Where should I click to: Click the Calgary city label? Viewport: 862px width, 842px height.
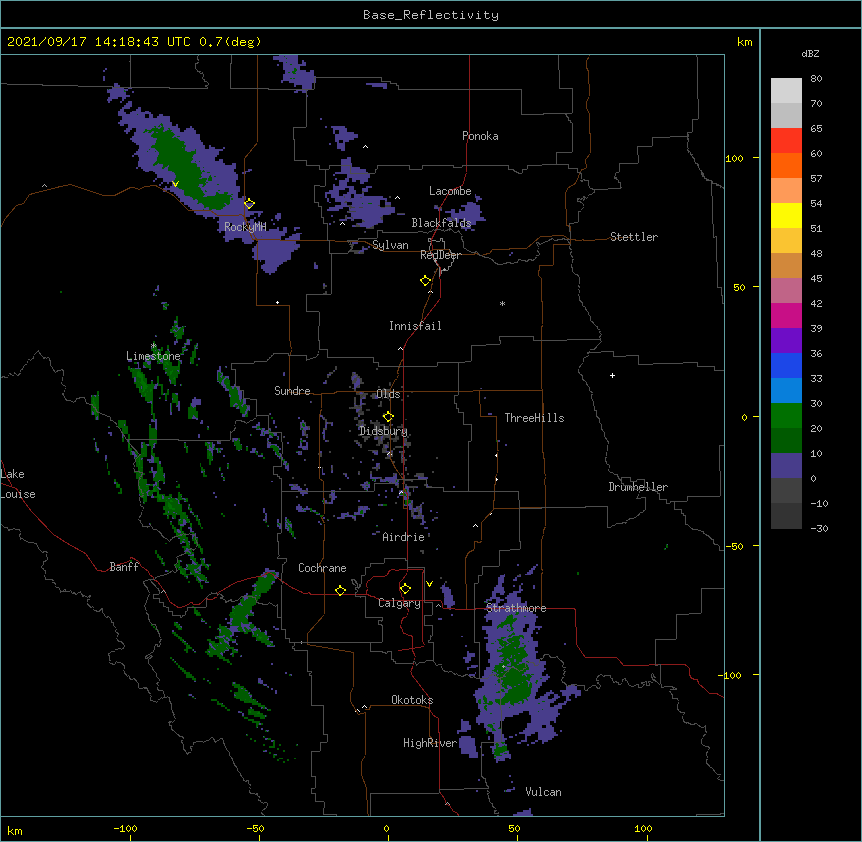399,603
